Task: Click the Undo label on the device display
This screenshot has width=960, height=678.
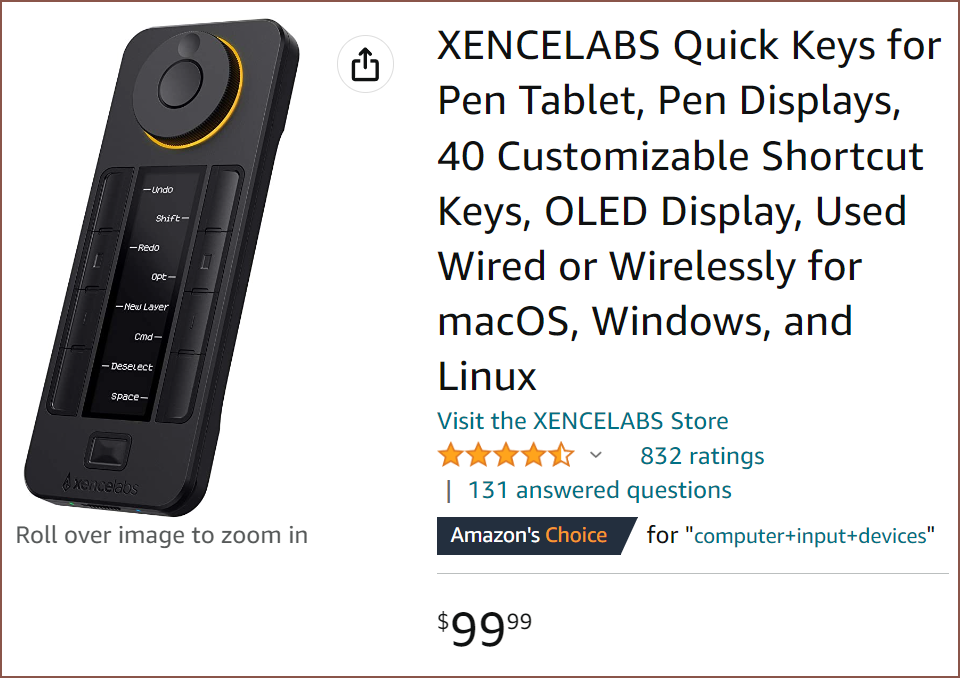Action: 160,189
